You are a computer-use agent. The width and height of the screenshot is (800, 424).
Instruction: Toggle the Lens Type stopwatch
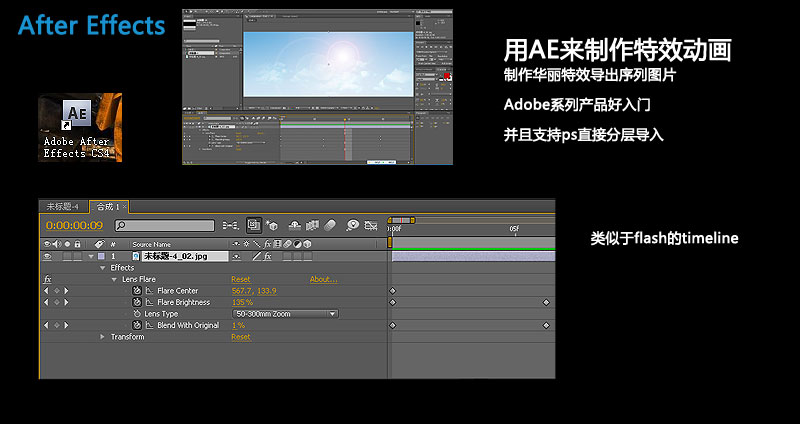pyautogui.click(x=137, y=314)
